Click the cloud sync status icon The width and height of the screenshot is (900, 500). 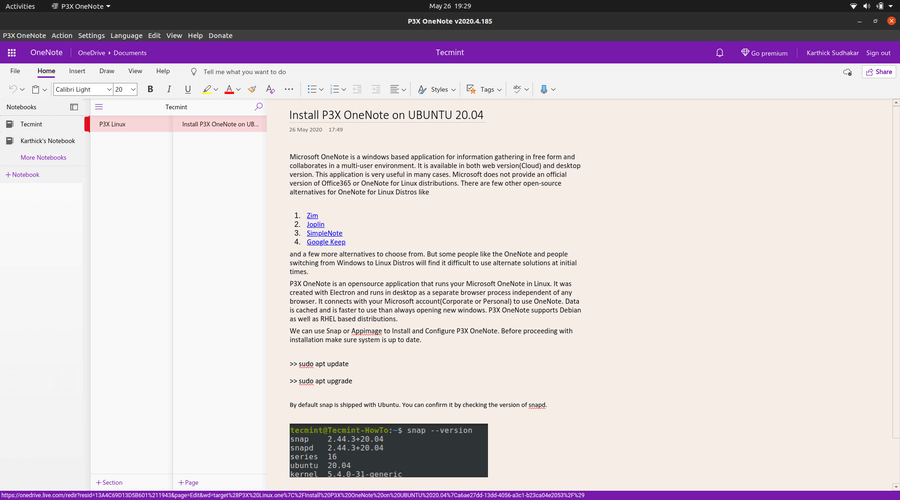click(x=847, y=72)
